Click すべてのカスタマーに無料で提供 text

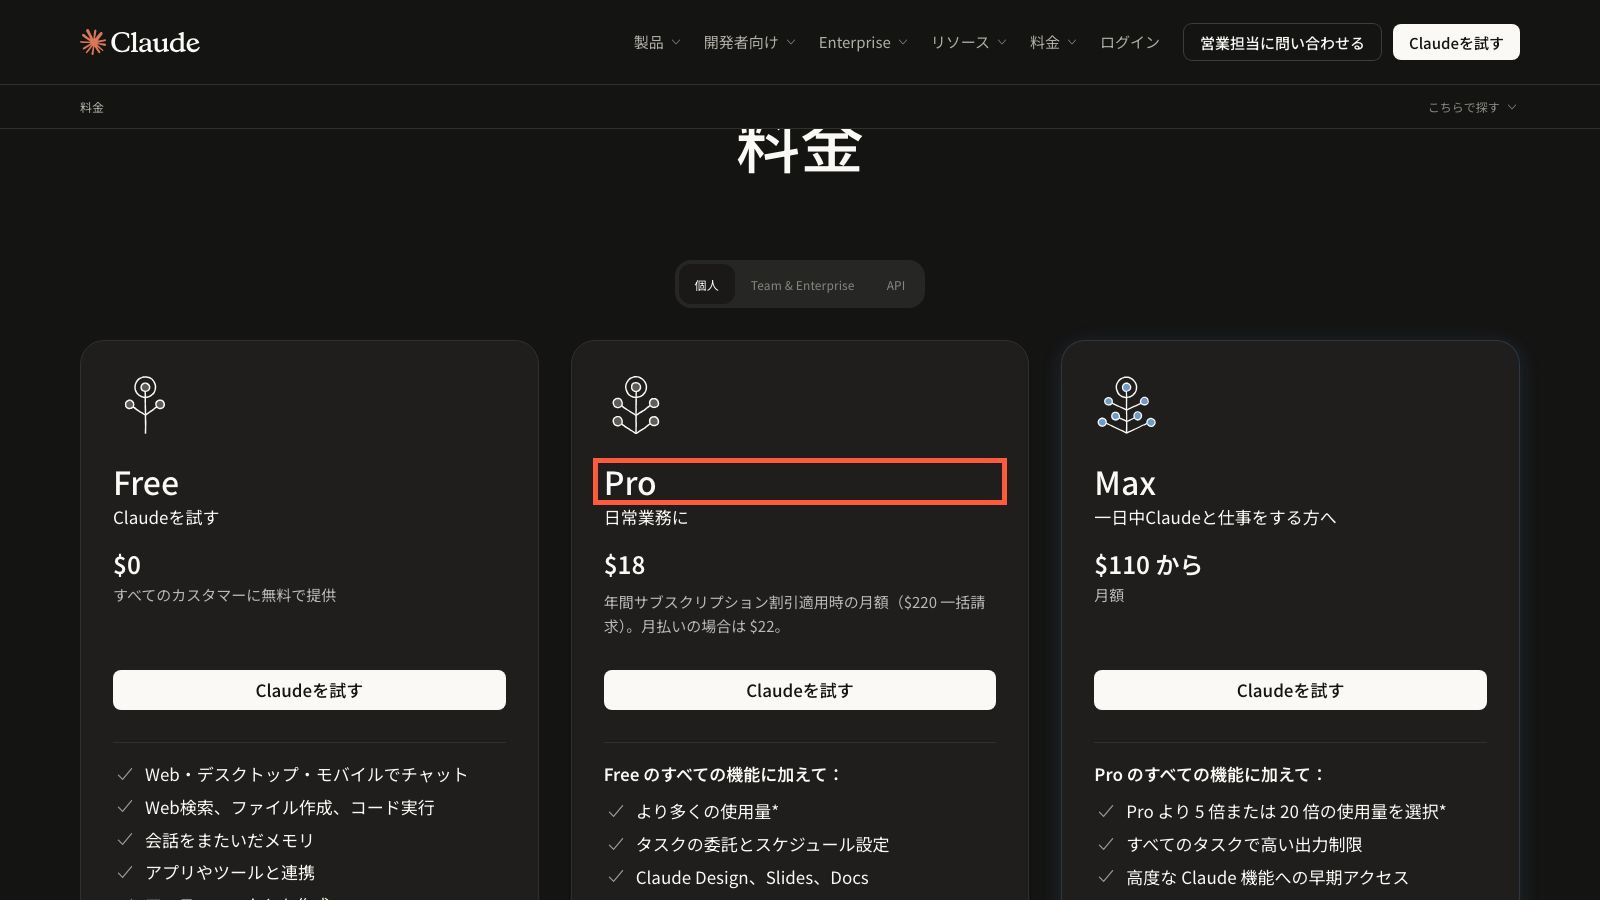point(225,595)
